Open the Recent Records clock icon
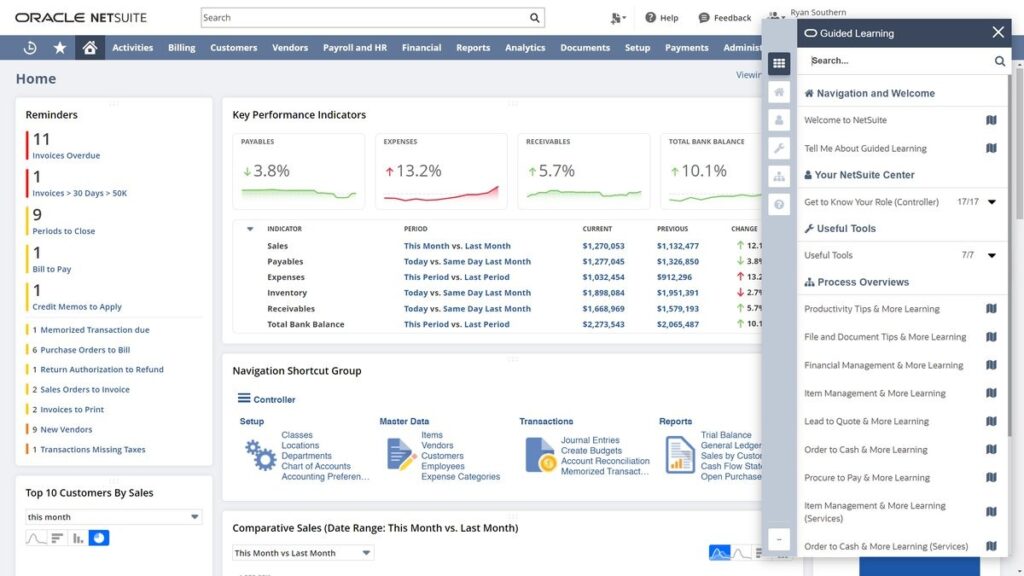The width and height of the screenshot is (1024, 576). coord(30,48)
